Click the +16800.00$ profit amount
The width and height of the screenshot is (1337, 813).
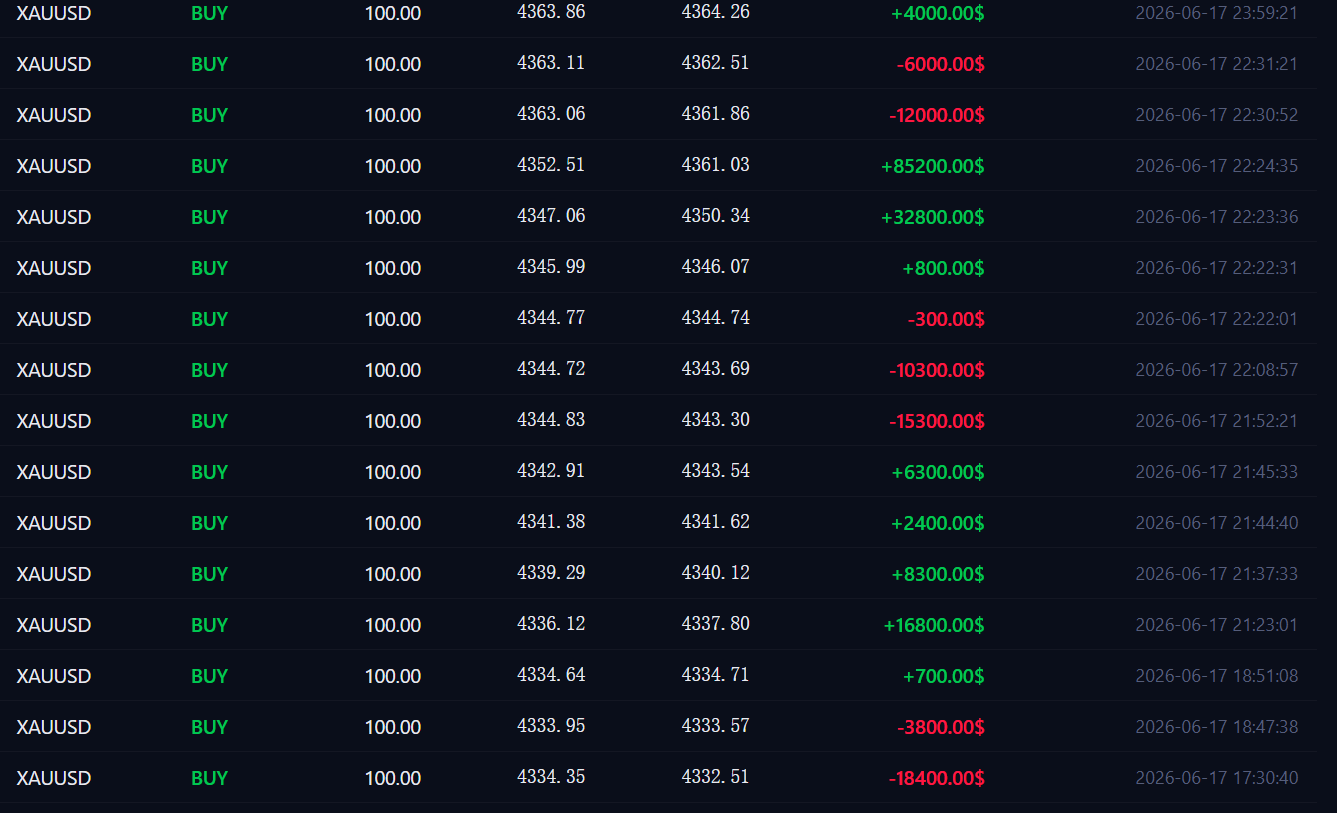point(933,625)
